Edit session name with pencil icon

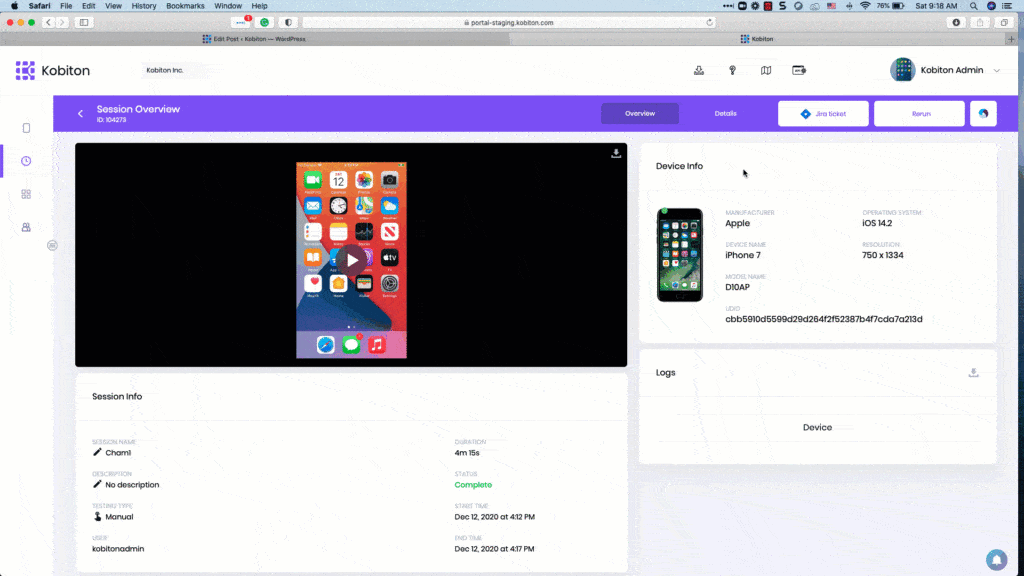tap(97, 453)
